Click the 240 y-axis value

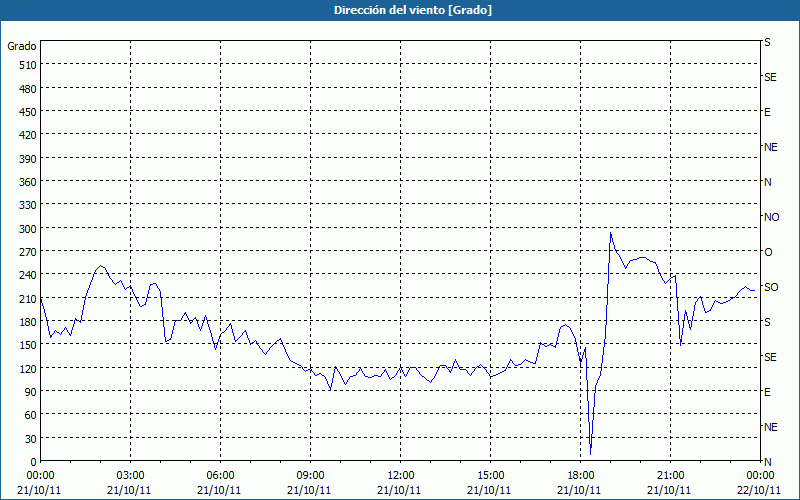point(28,276)
